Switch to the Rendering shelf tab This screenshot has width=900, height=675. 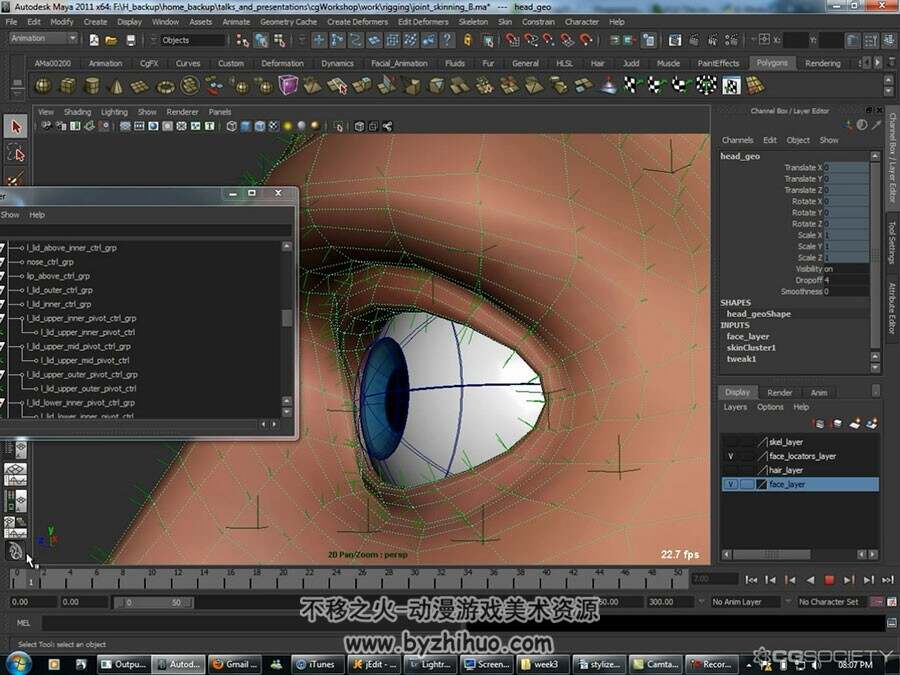click(823, 63)
